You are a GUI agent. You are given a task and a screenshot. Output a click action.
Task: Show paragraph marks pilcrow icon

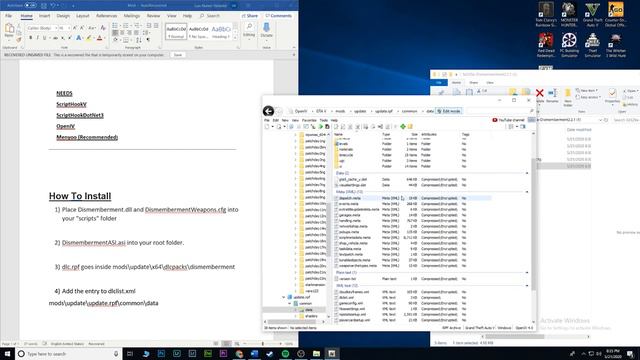click(148, 40)
